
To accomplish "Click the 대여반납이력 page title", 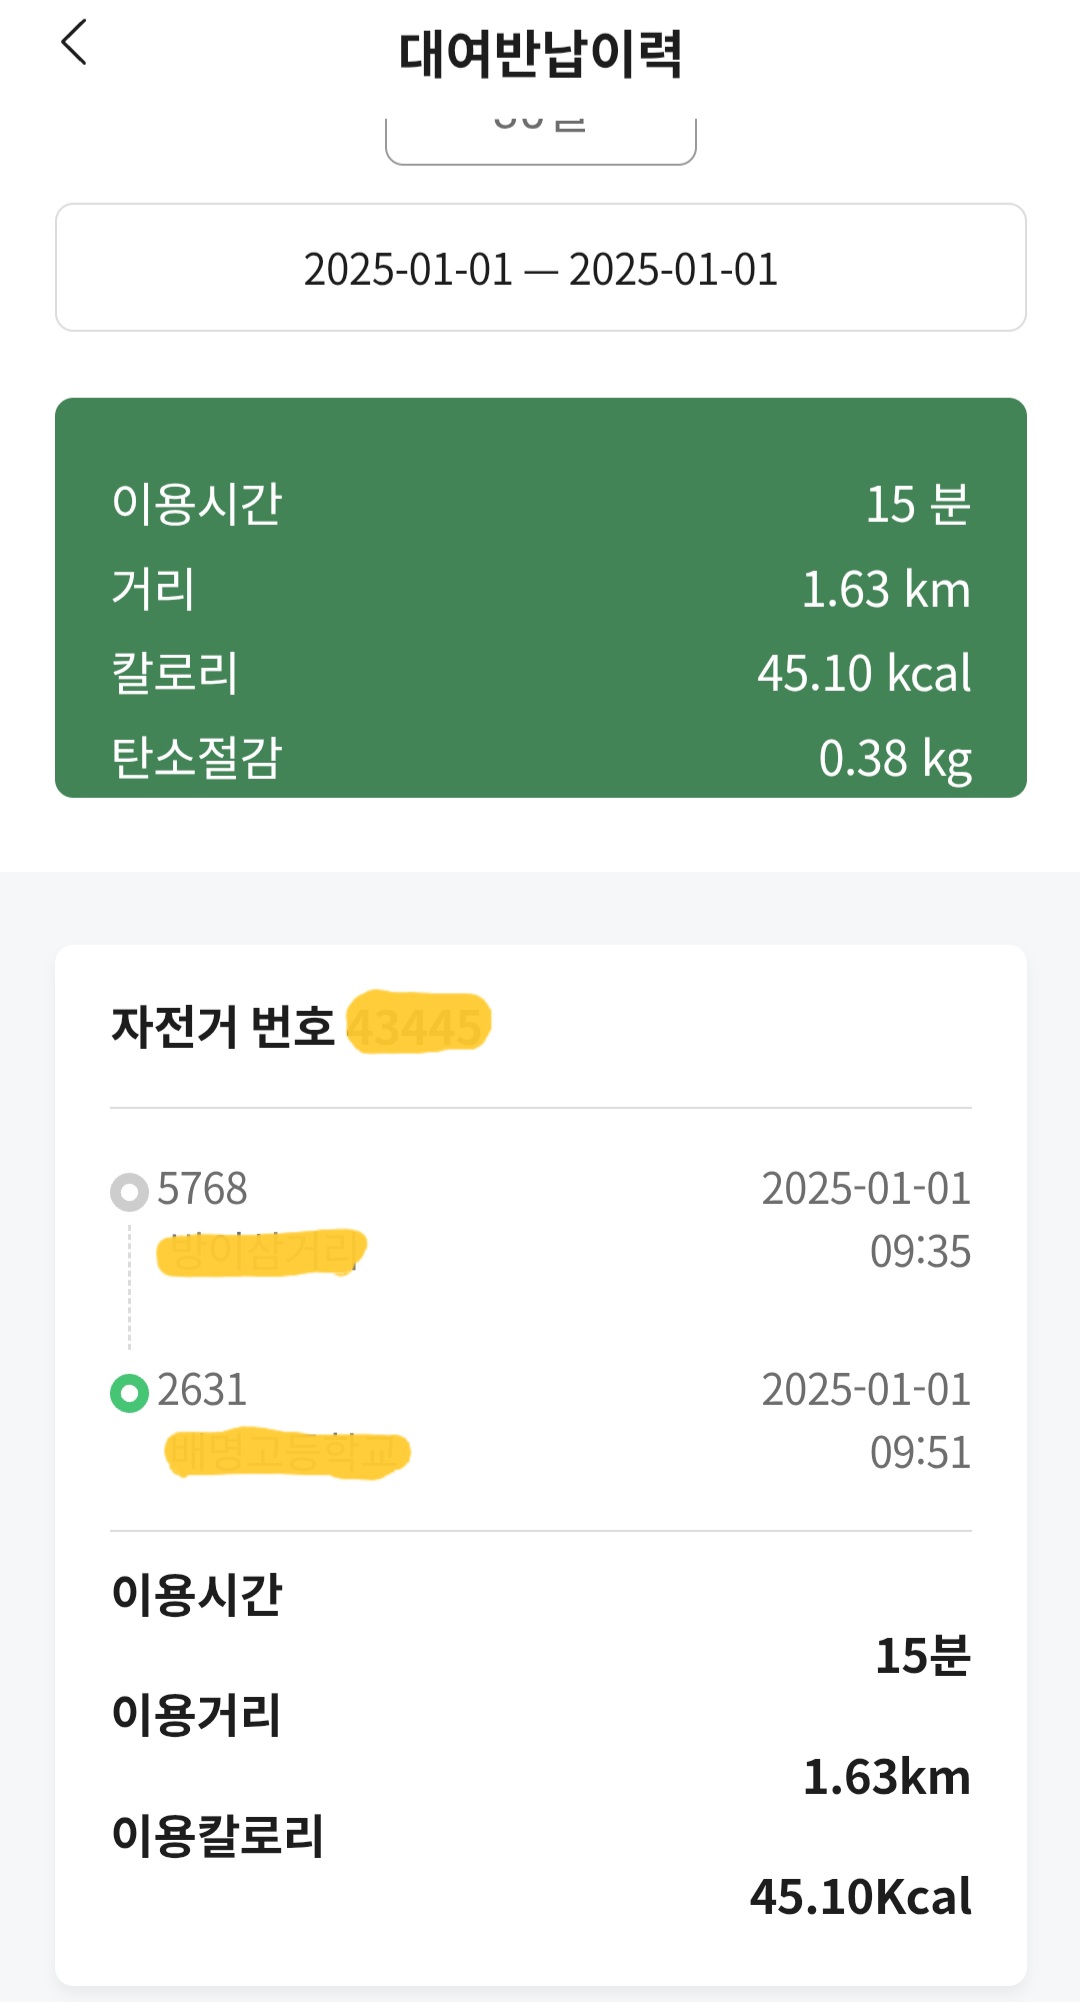I will point(540,54).
